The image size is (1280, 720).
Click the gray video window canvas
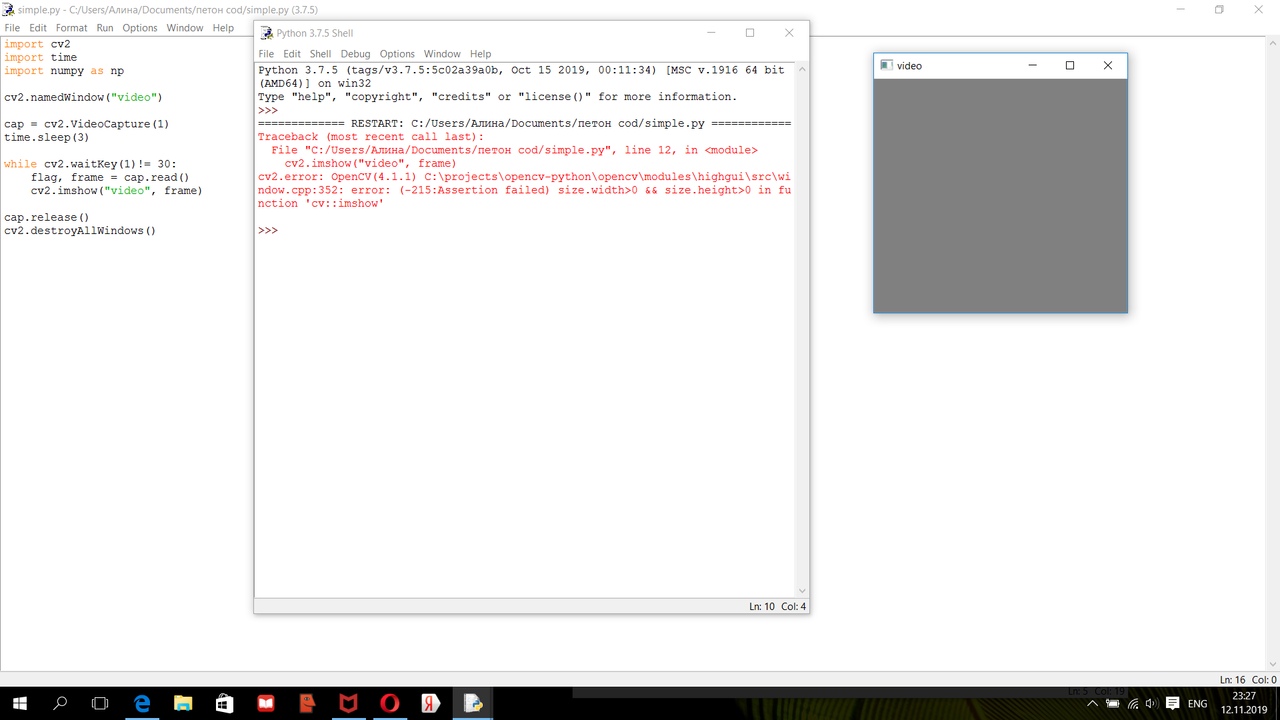pos(1000,195)
